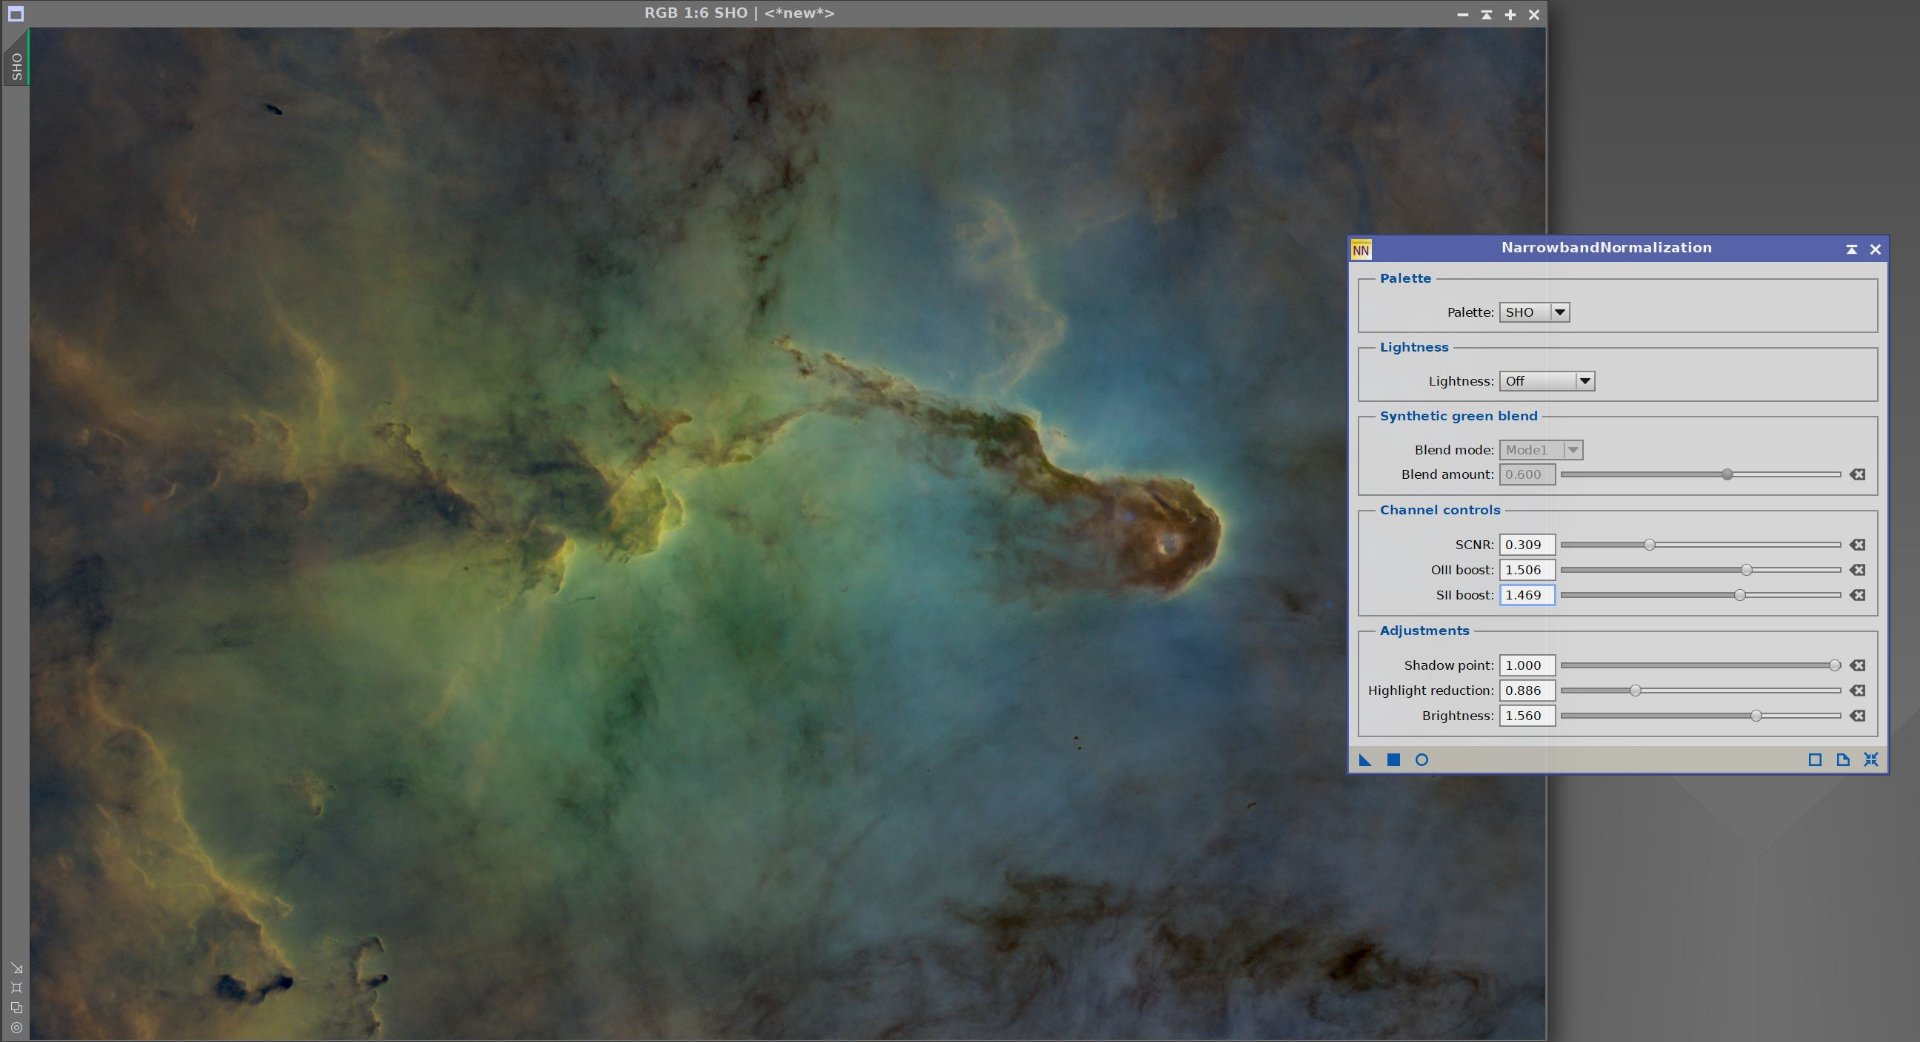
Task: Focus the Highlight reduction field 0.886
Action: pos(1527,691)
